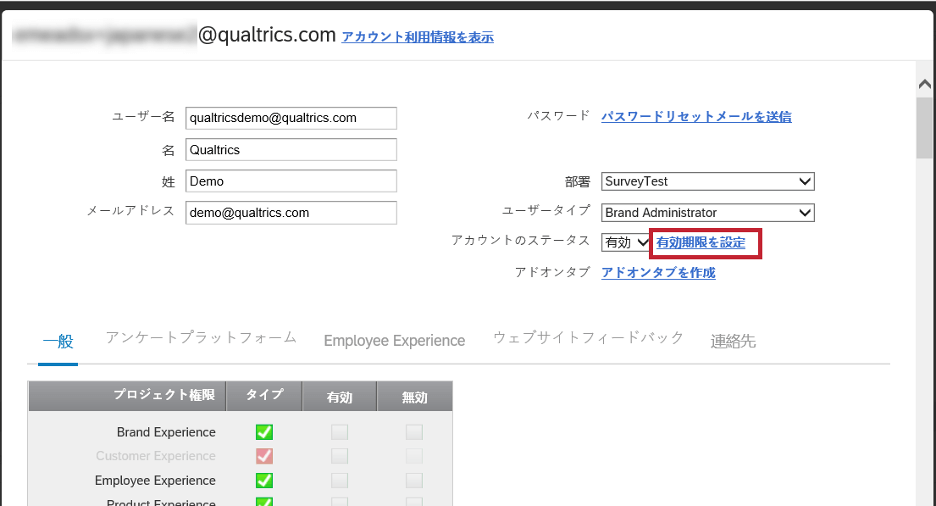The height and width of the screenshot is (506, 936).
Task: Open the ユーザータイプ Brand Administrator dropdown
Action: coord(707,212)
